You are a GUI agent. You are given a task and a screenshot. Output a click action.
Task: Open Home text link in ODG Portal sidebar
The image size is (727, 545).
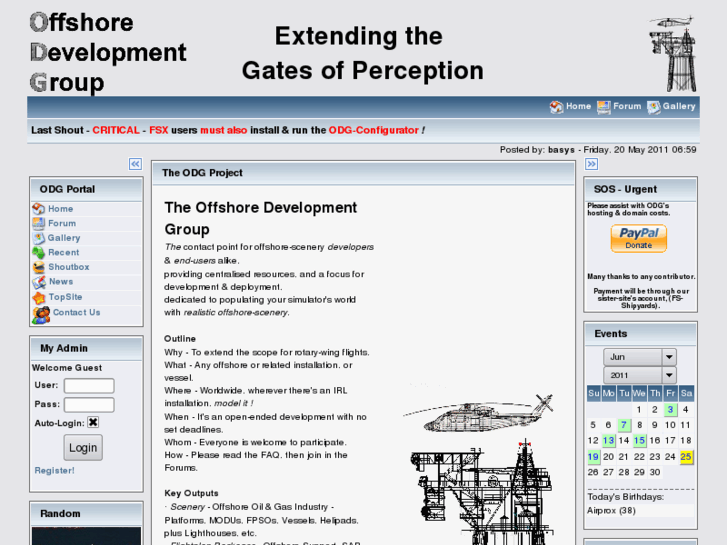(x=60, y=209)
